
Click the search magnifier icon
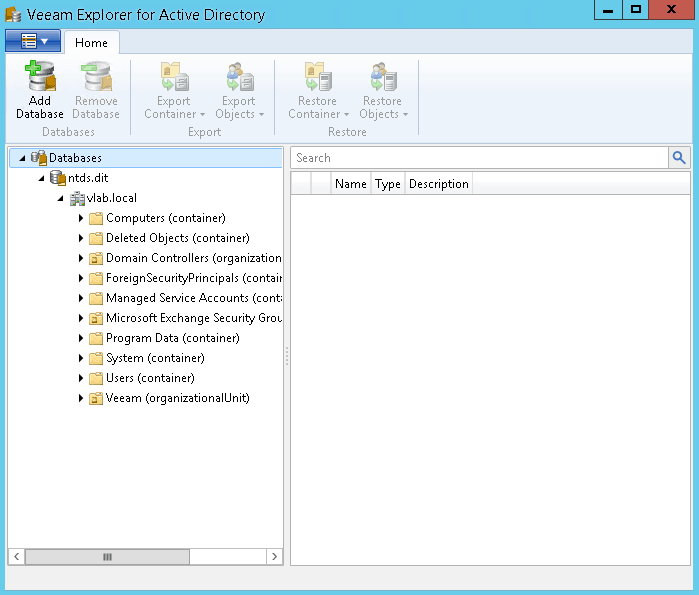coord(679,158)
